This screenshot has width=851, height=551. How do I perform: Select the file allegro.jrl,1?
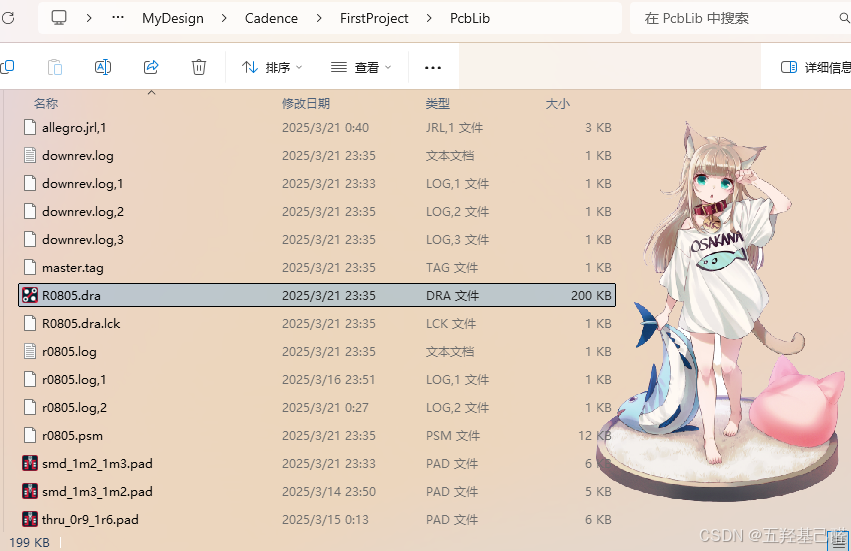317,128
